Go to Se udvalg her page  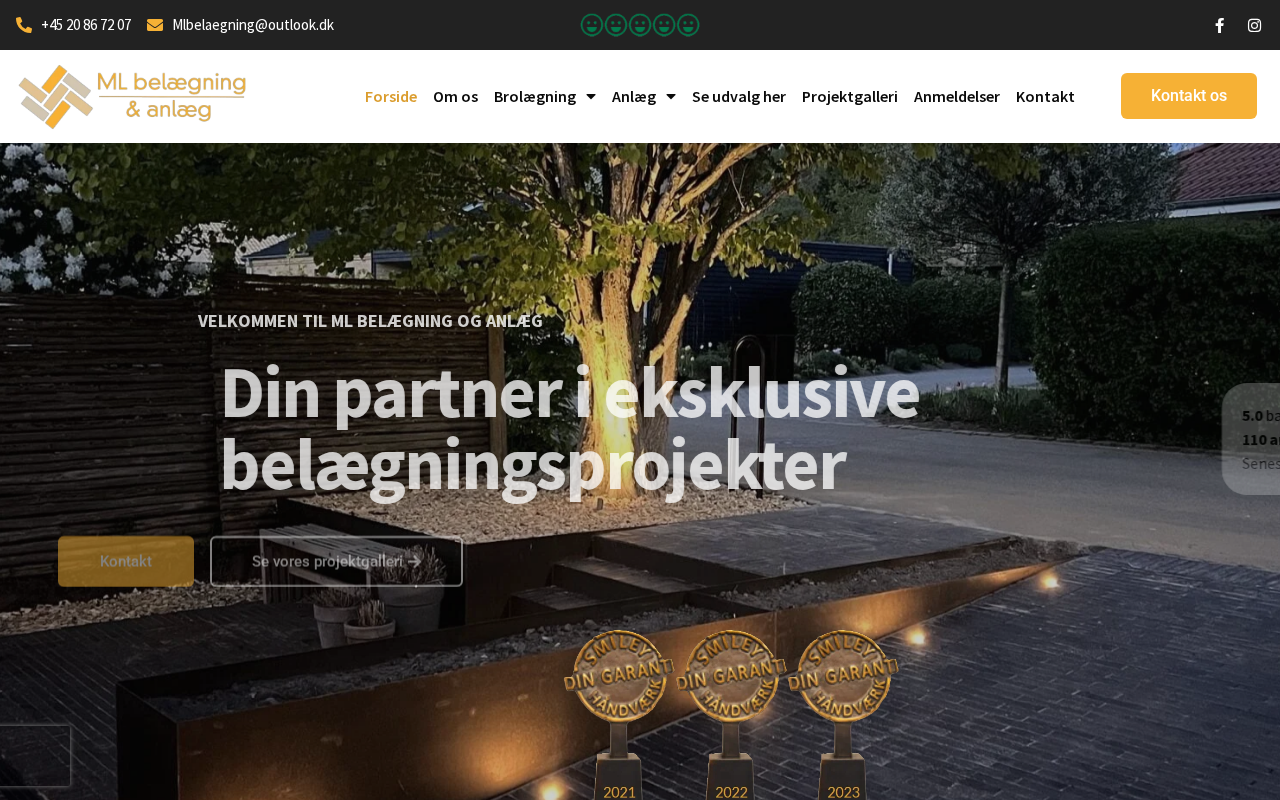coord(739,96)
